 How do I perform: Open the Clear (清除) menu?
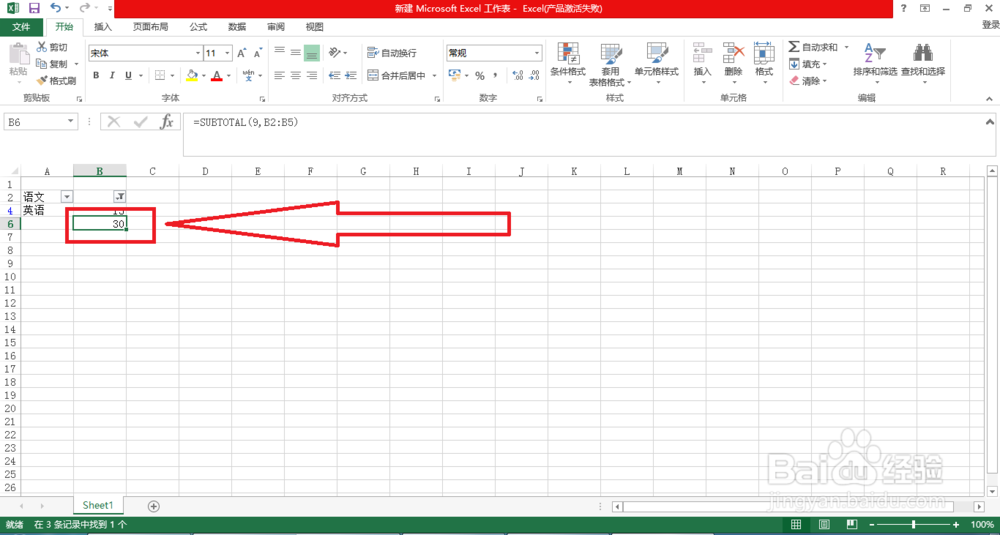point(808,81)
